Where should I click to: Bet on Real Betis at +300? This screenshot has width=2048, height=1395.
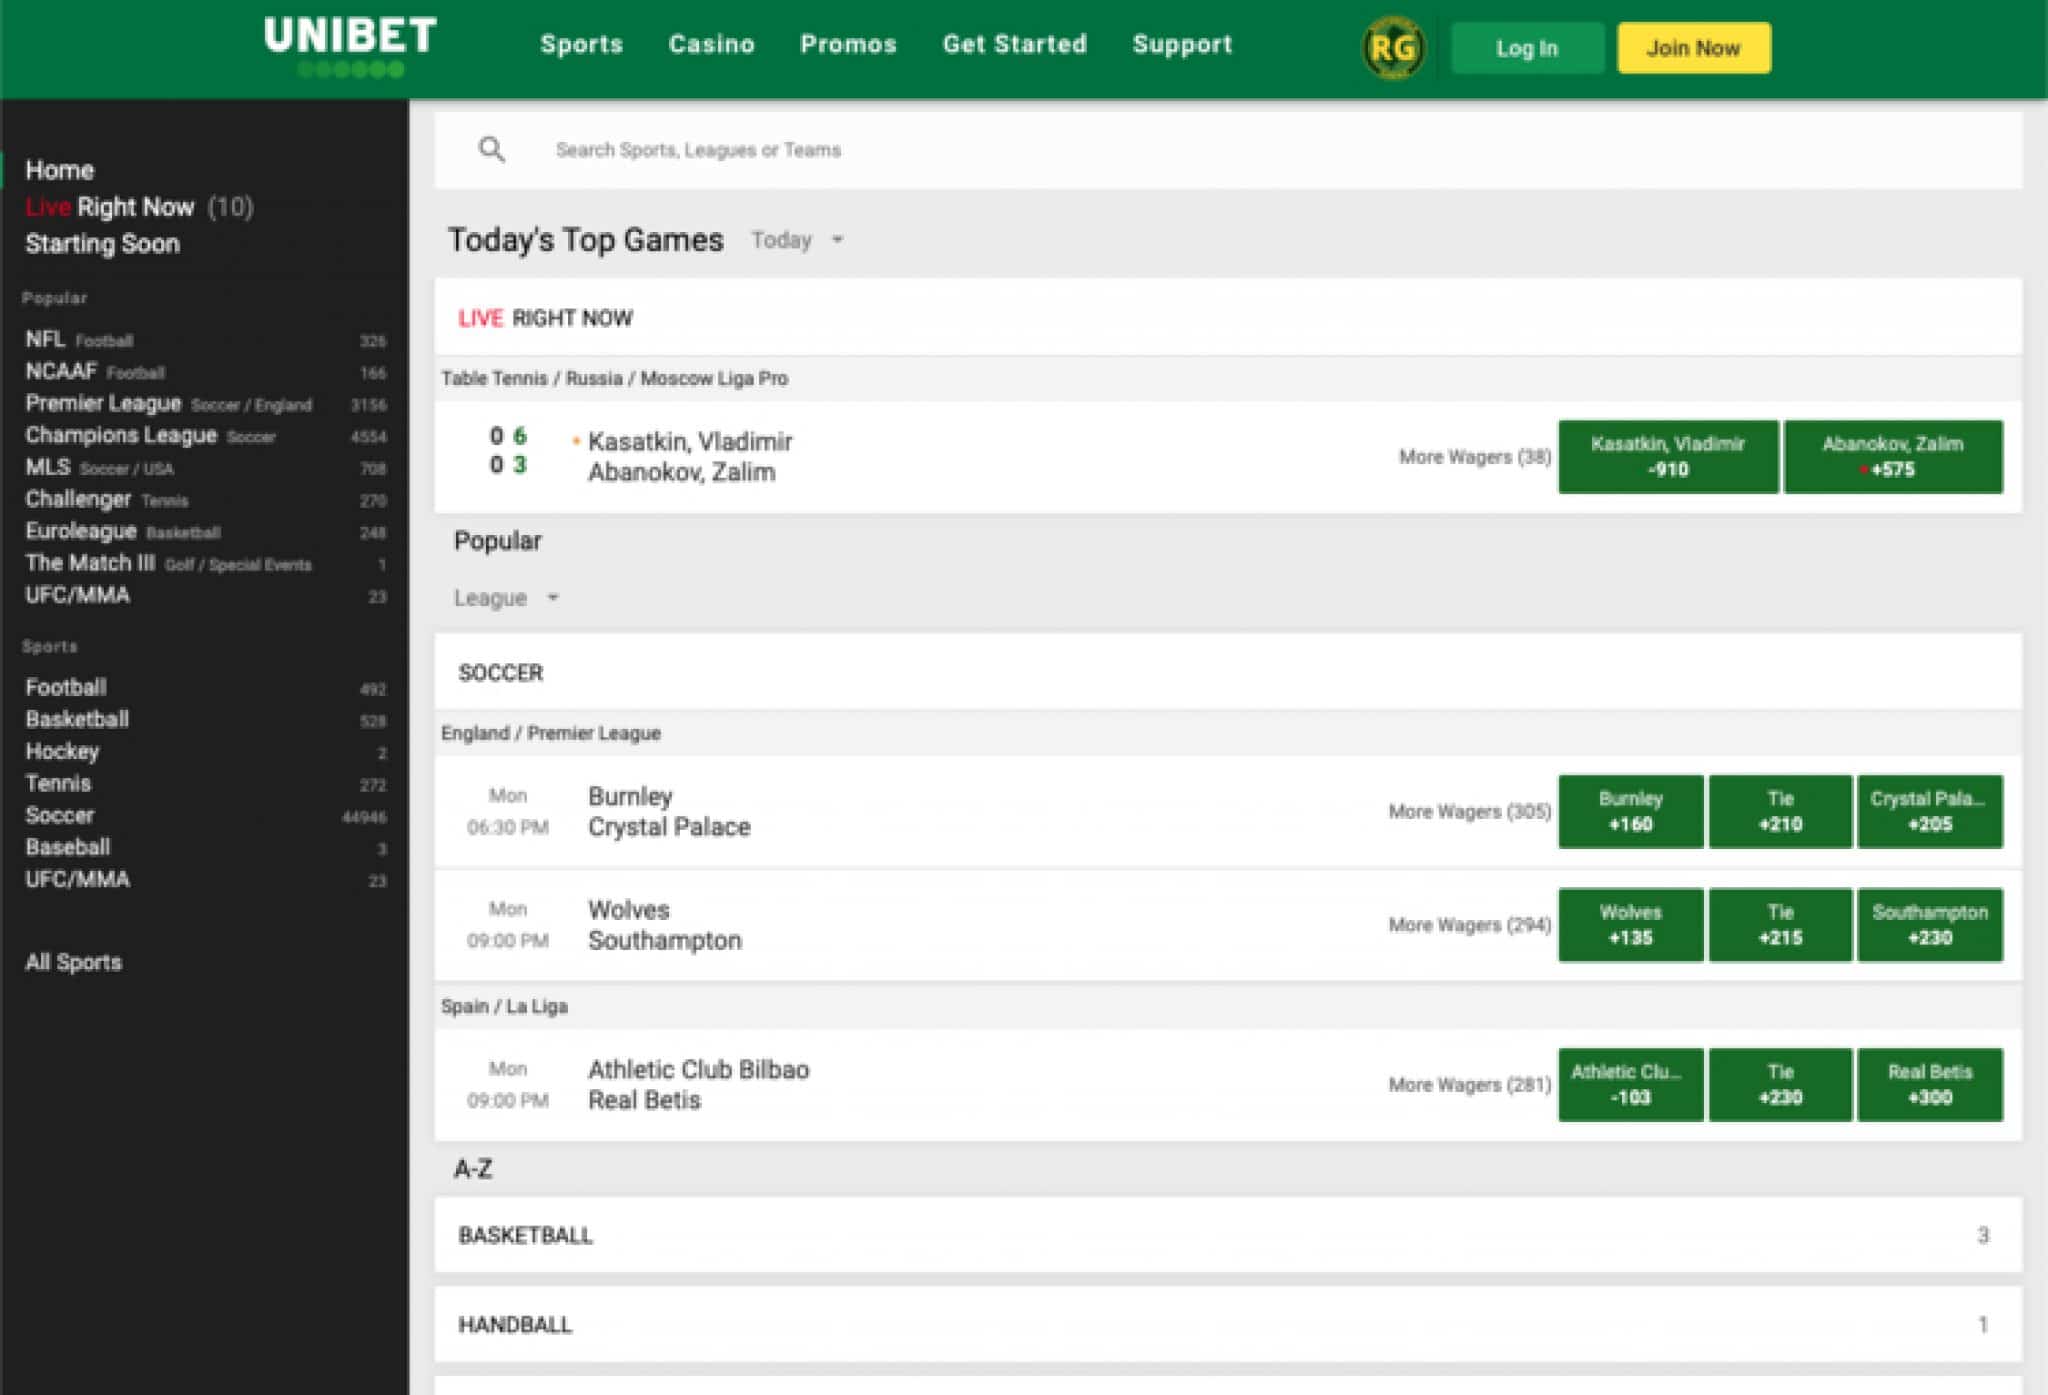(x=1930, y=1085)
